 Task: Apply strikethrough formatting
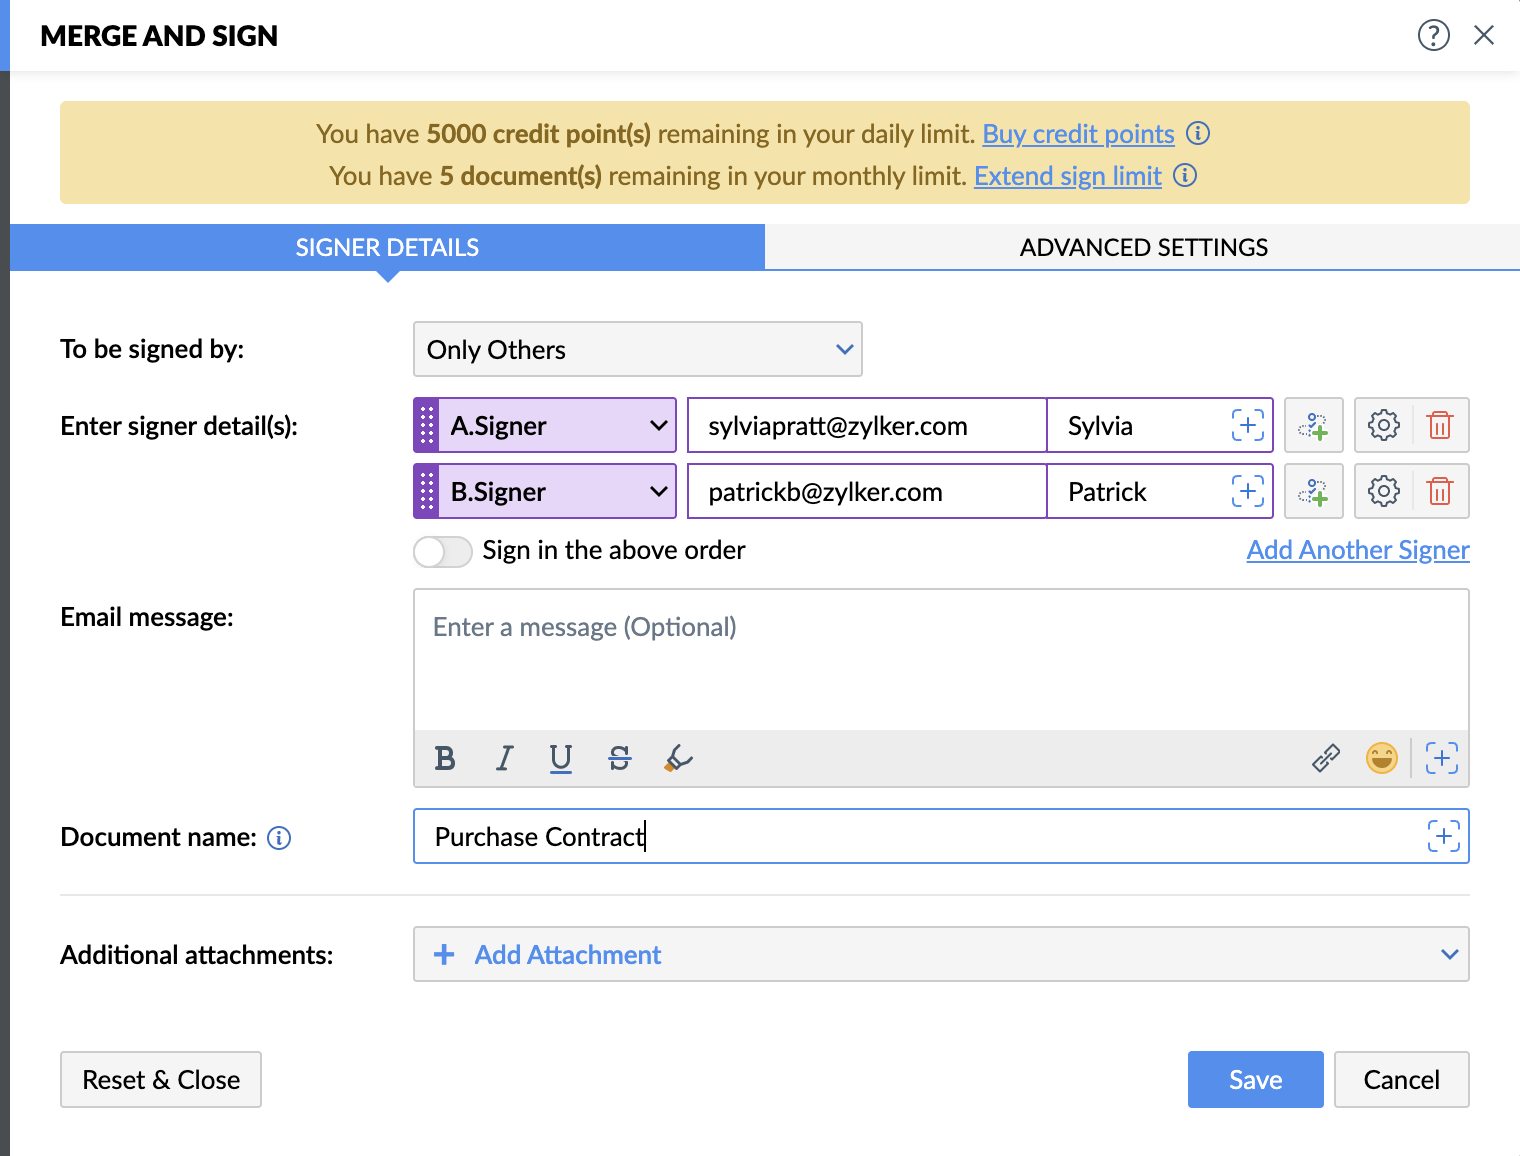pos(620,759)
